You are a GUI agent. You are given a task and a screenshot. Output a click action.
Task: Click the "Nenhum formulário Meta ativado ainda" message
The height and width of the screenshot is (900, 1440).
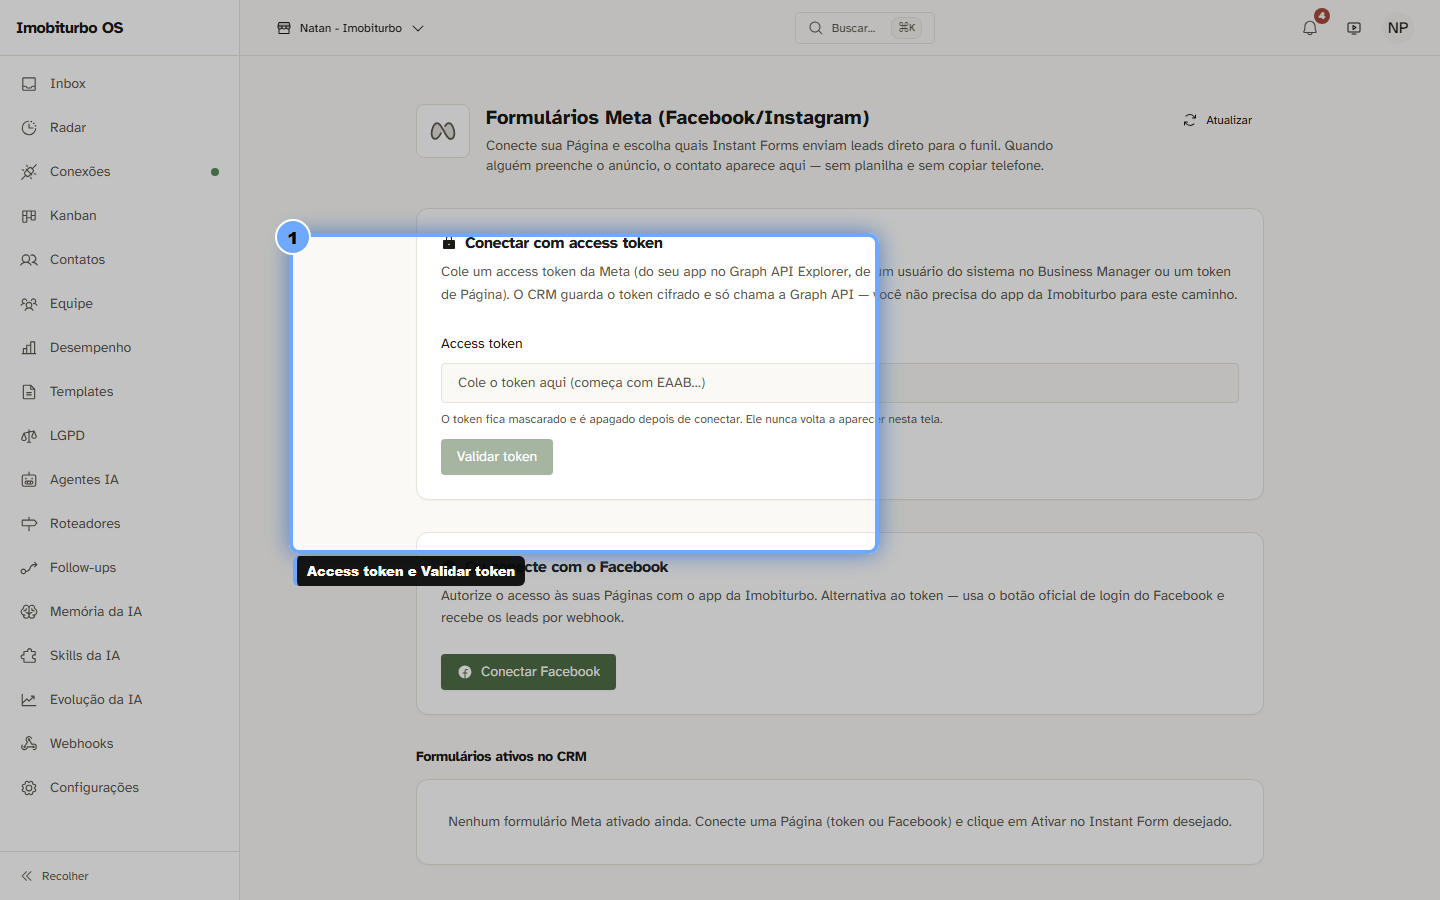(x=840, y=822)
